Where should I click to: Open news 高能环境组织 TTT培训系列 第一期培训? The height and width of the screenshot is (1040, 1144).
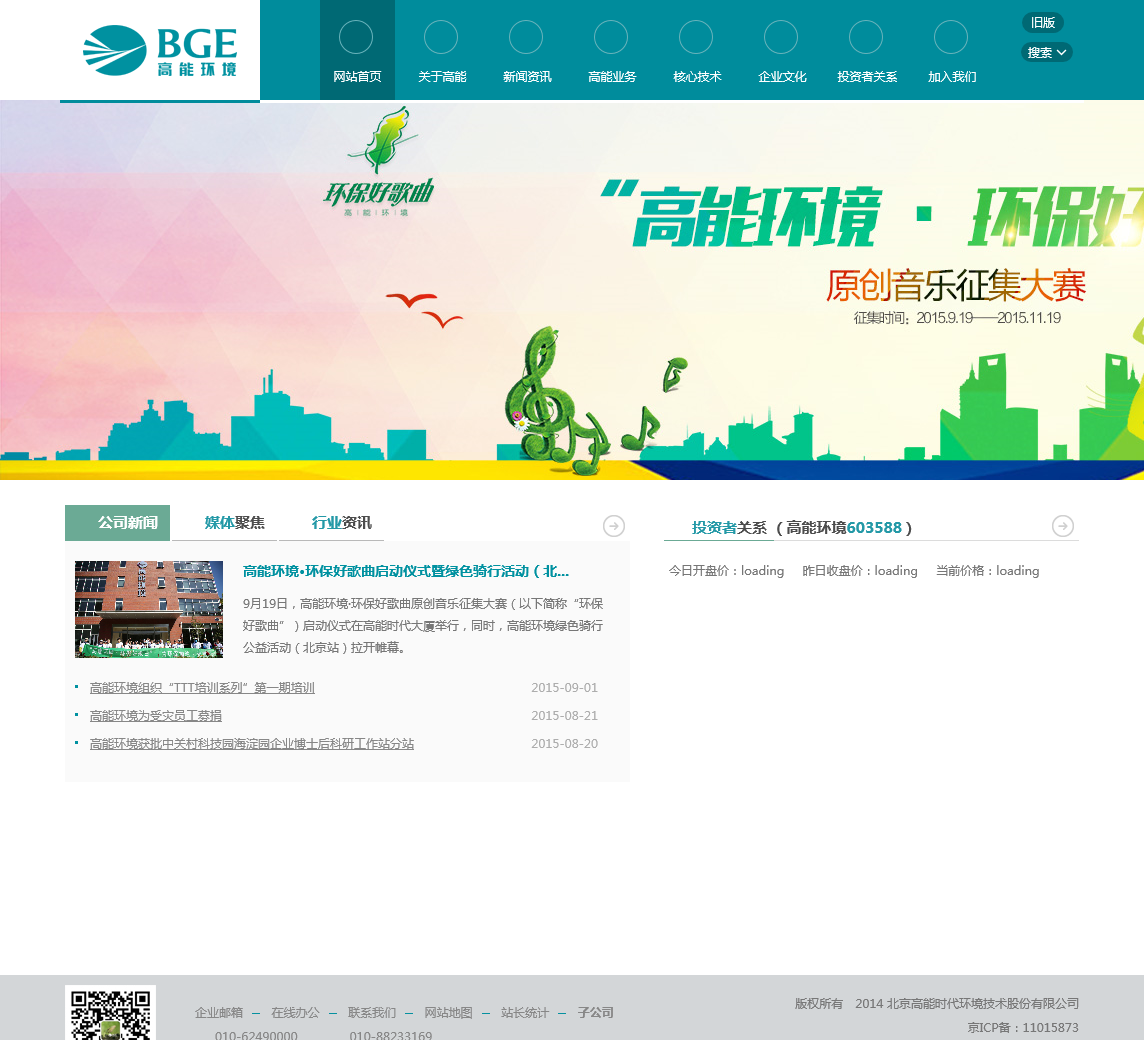(202, 687)
